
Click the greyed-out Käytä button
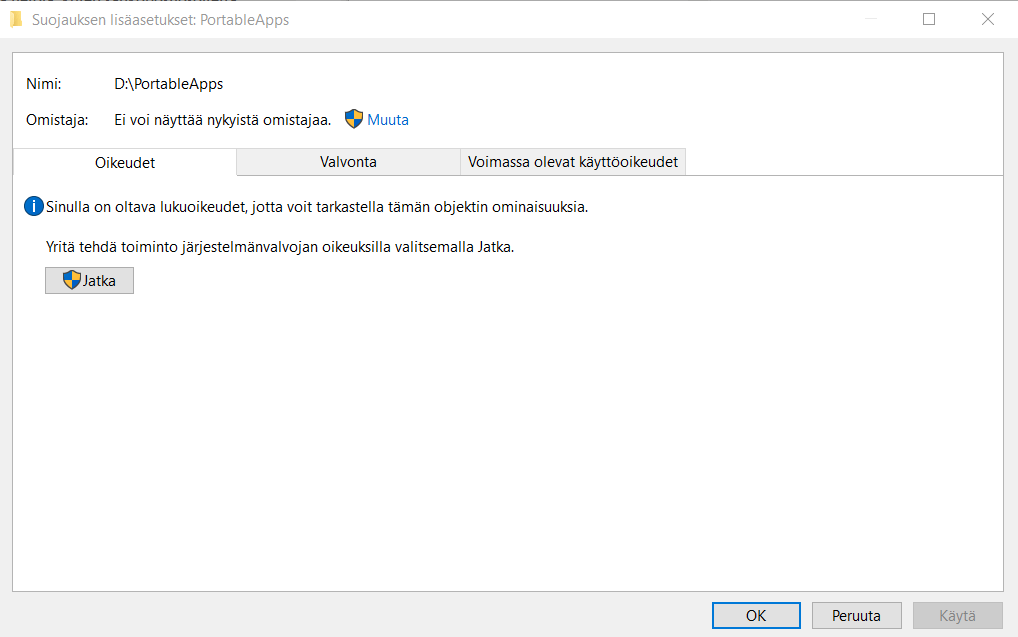[958, 616]
